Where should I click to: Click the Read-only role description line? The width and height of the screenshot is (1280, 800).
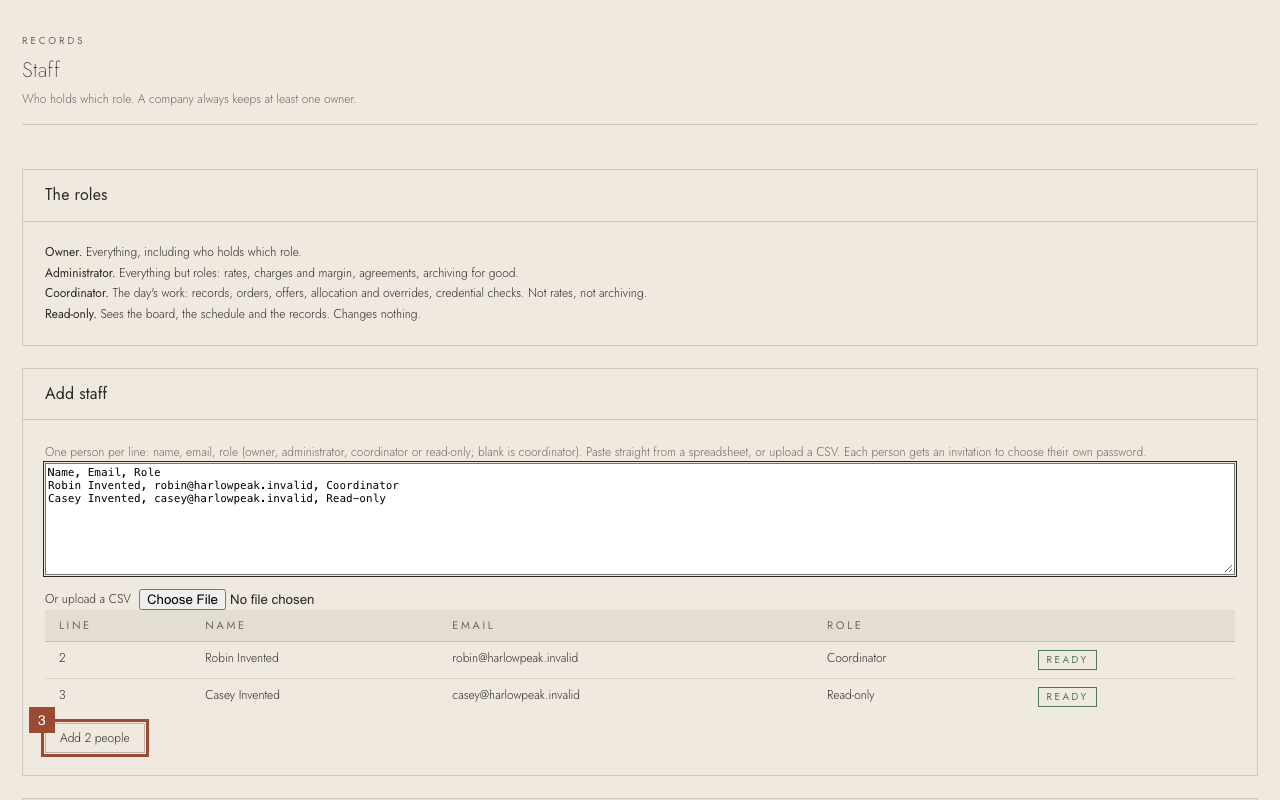tap(233, 314)
